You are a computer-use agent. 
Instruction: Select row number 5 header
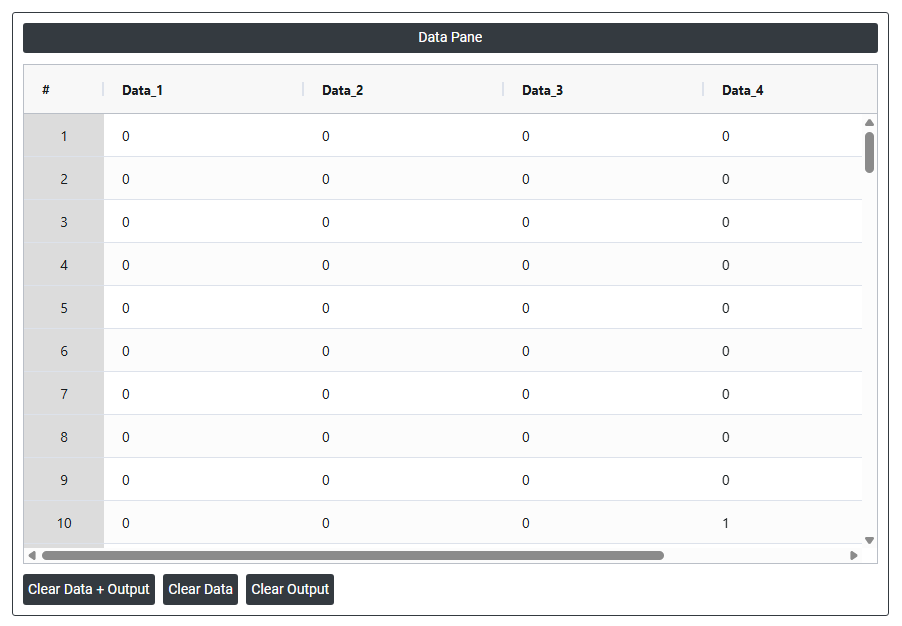(64, 308)
